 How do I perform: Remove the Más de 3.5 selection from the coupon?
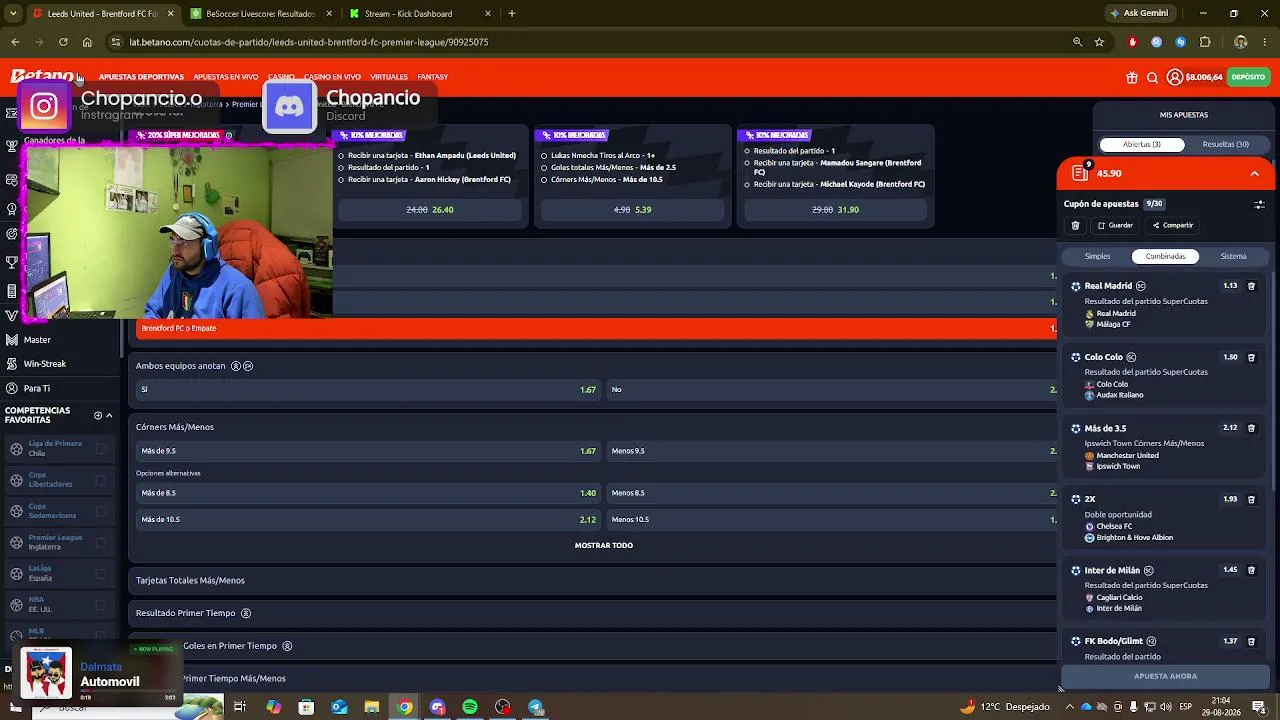click(1251, 428)
